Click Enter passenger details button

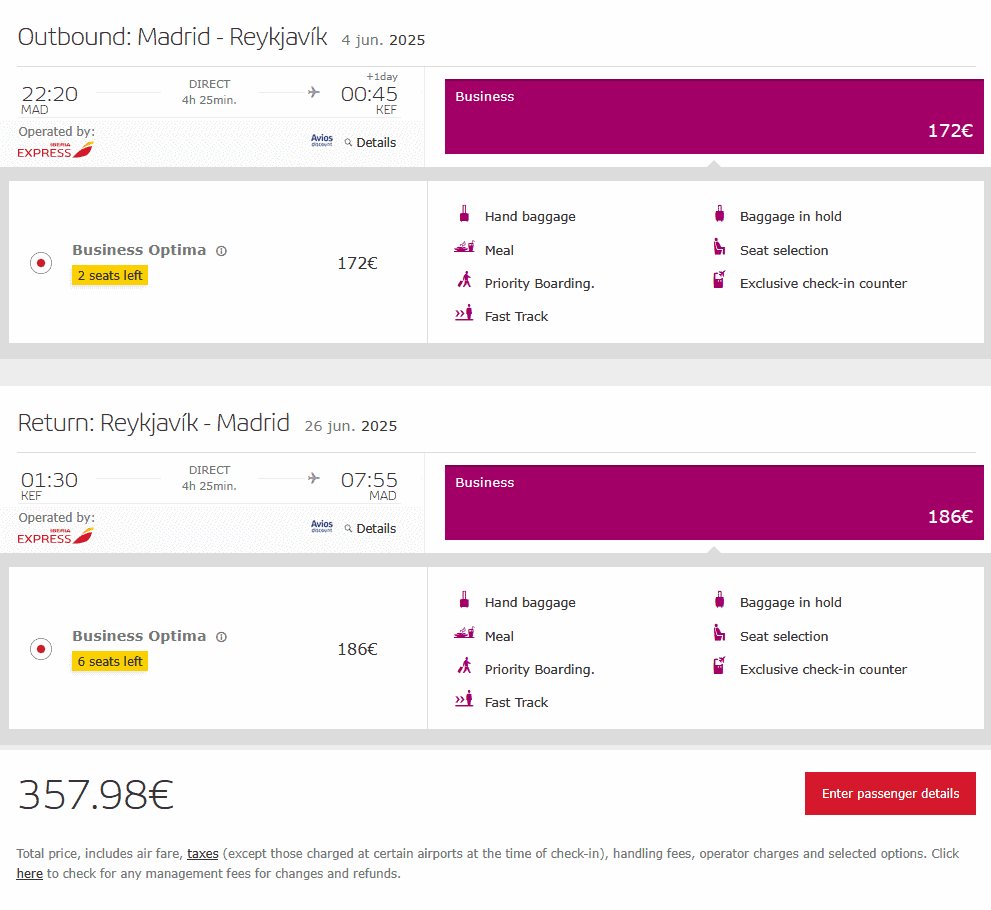[890, 794]
